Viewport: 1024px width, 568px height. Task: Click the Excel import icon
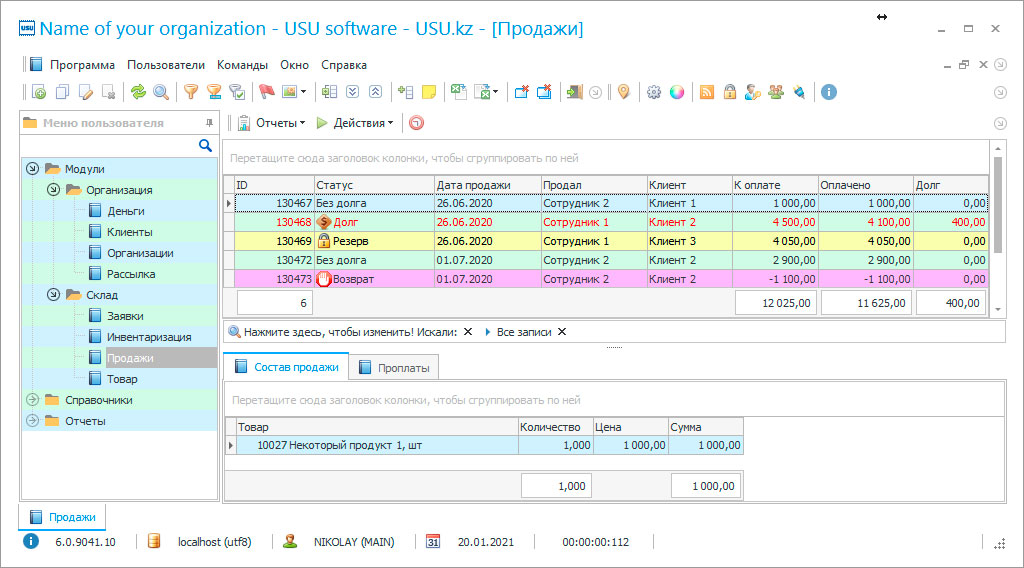click(x=482, y=92)
